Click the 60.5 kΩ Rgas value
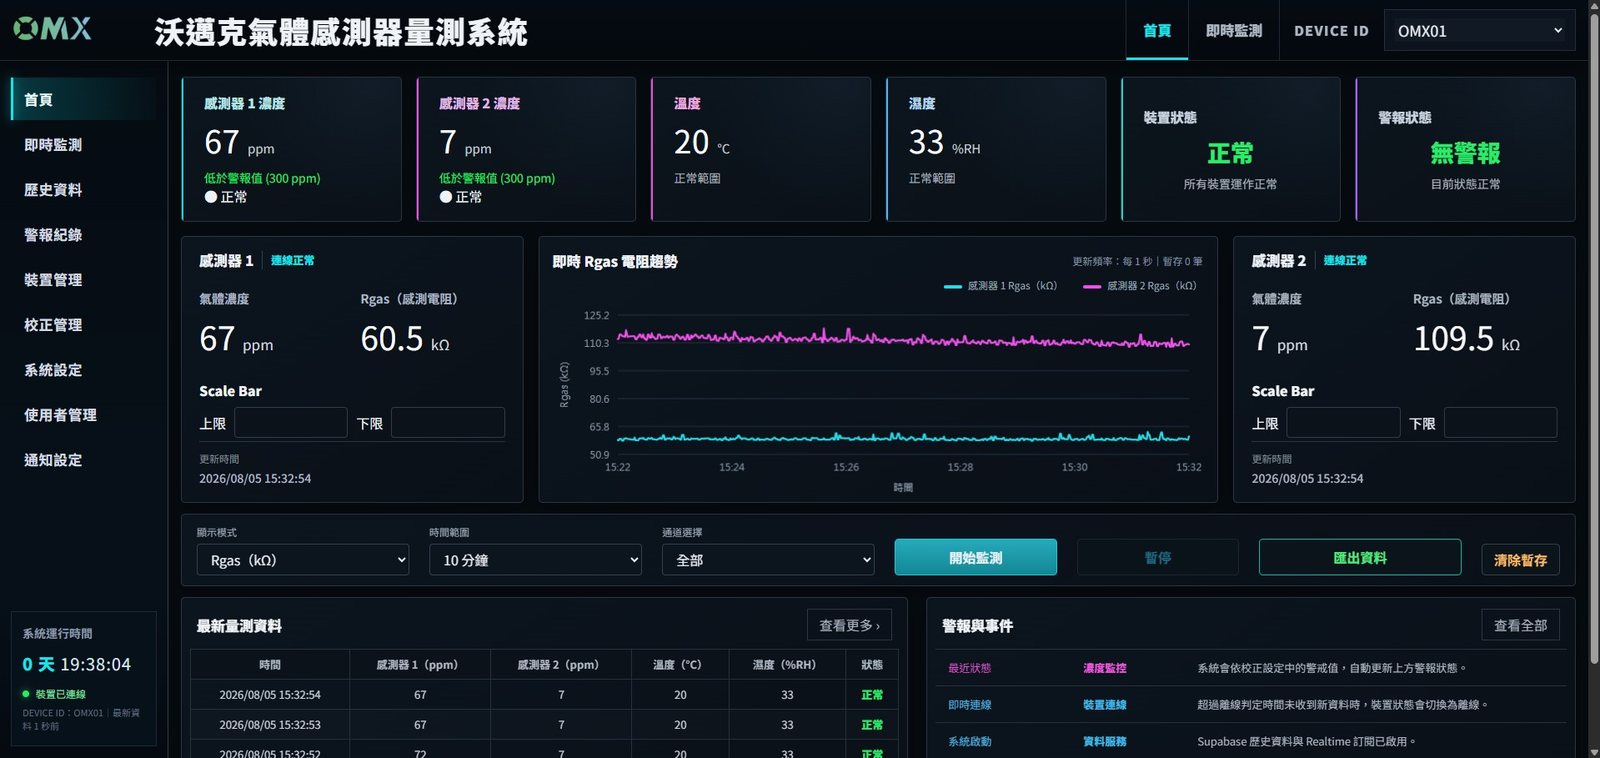The height and width of the screenshot is (758, 1600). coord(405,339)
